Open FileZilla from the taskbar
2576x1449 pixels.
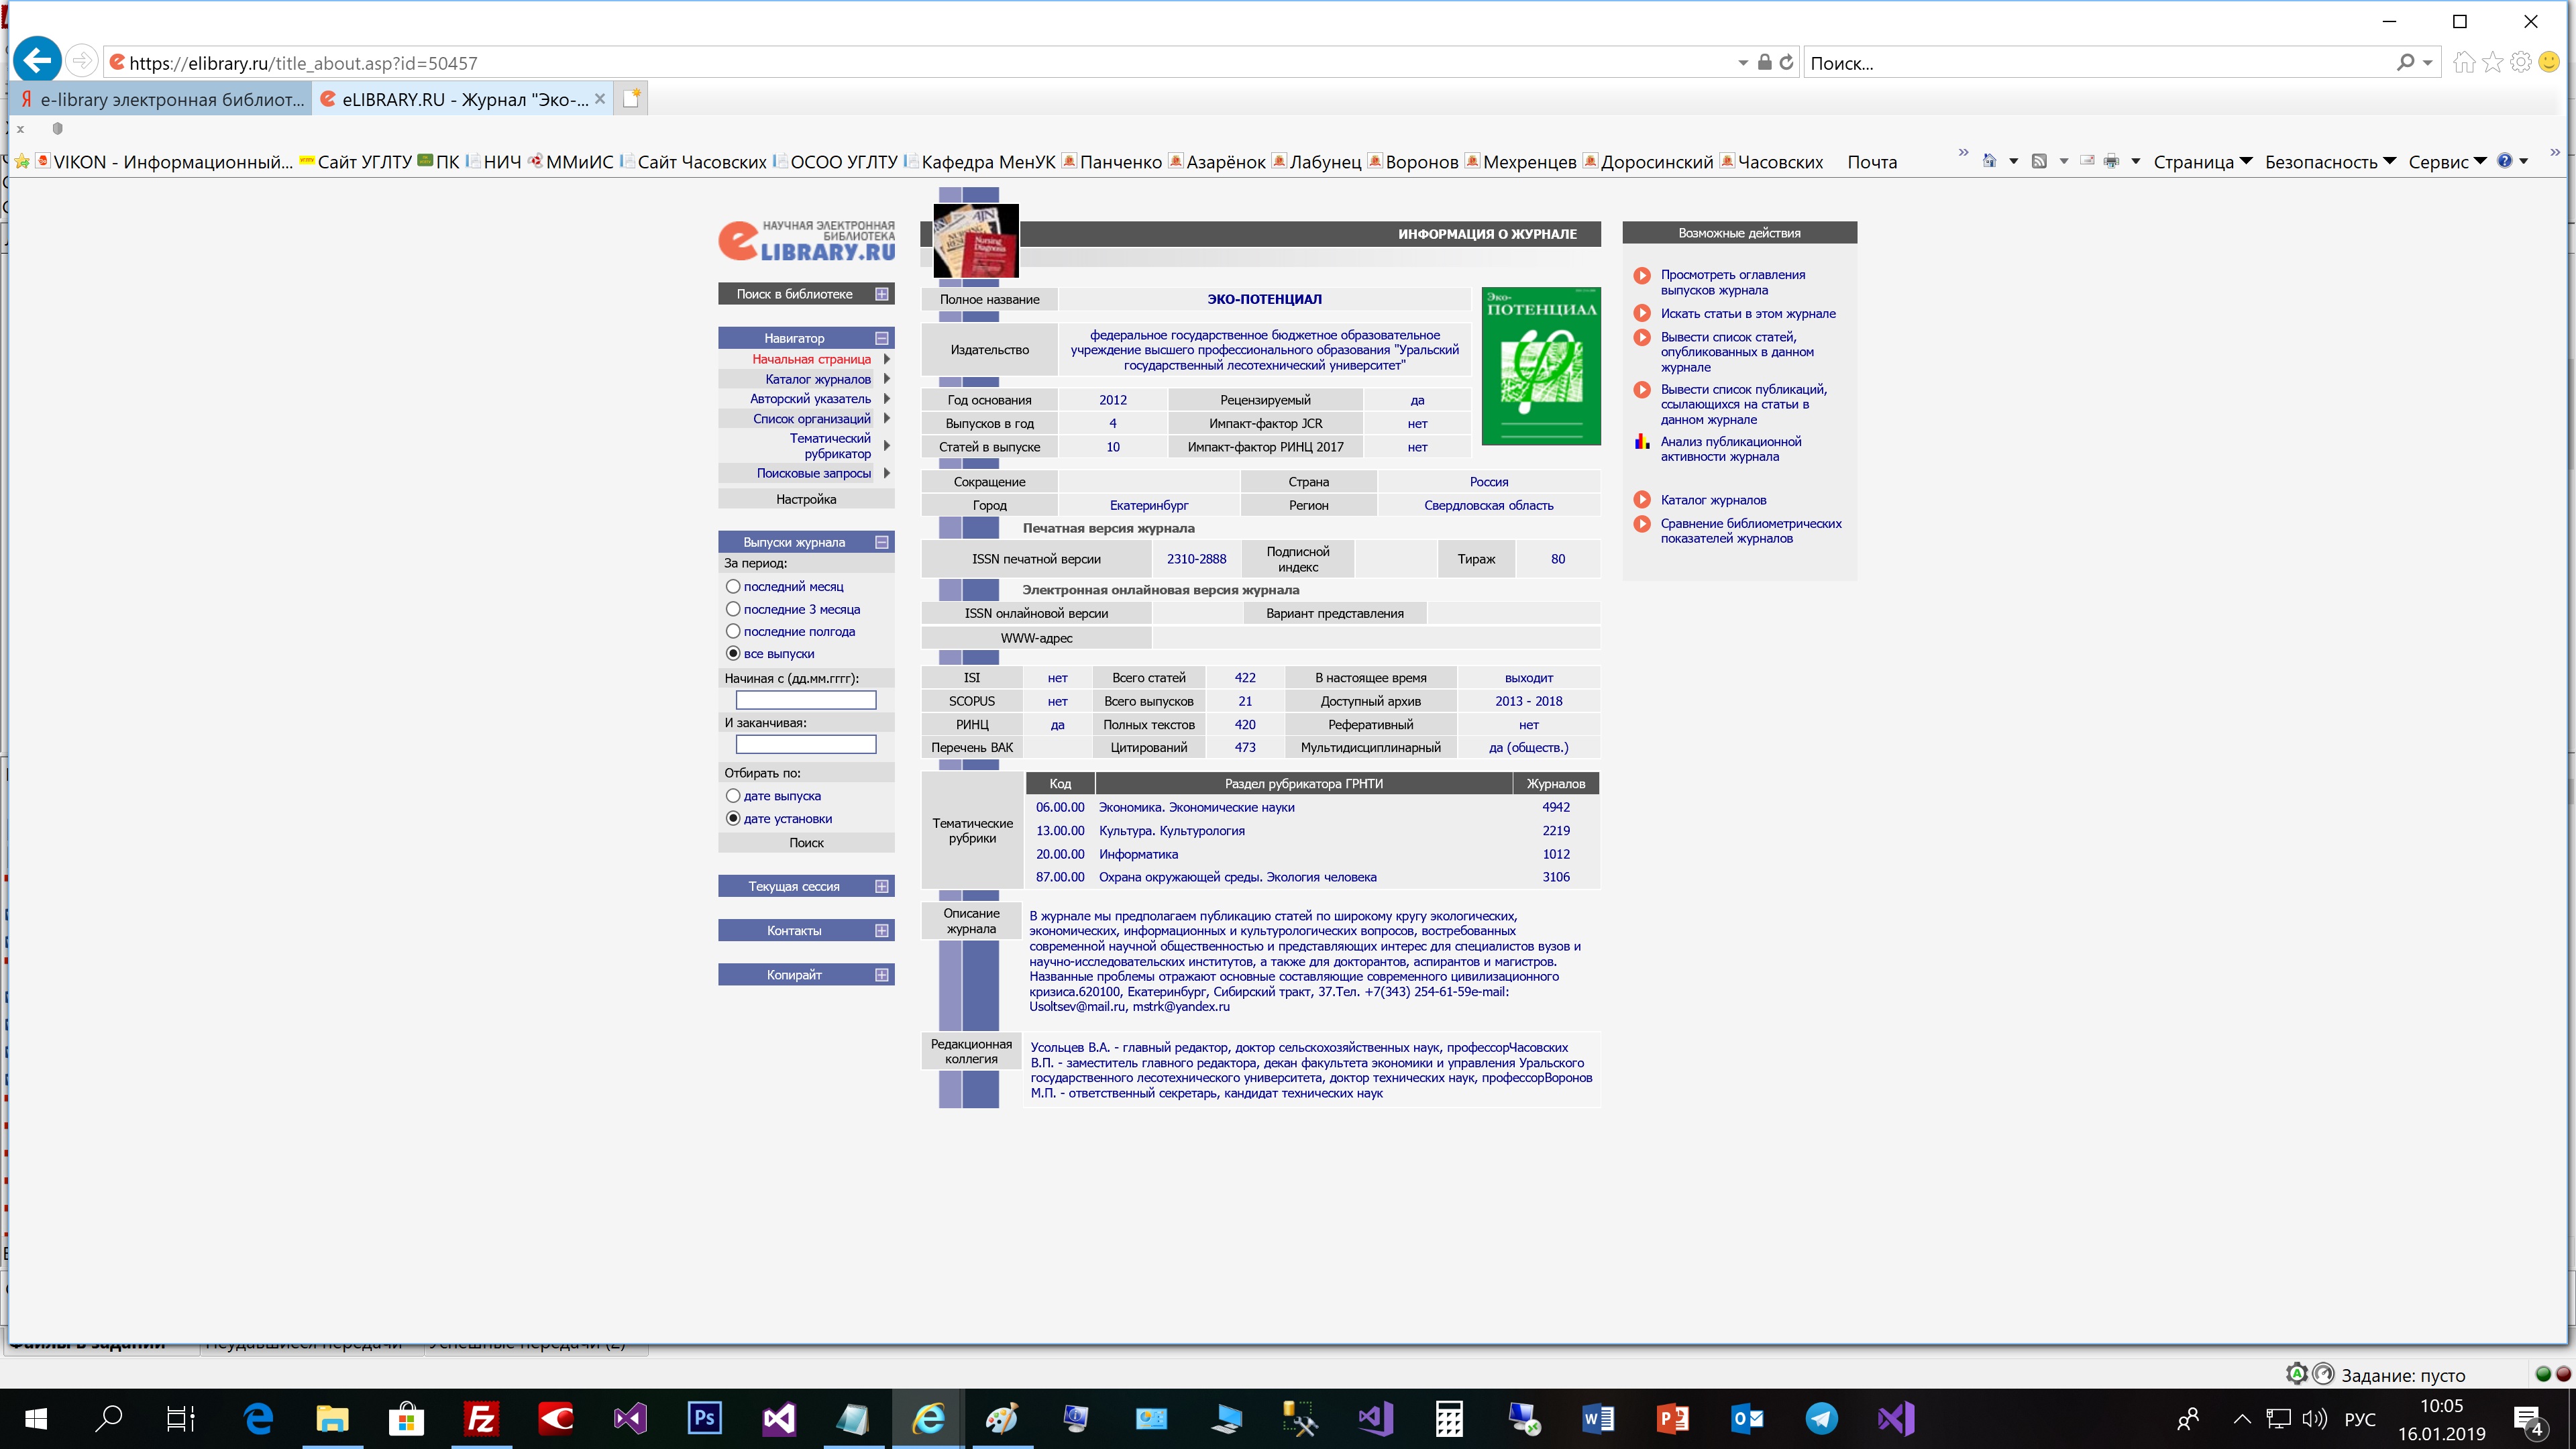point(481,1418)
